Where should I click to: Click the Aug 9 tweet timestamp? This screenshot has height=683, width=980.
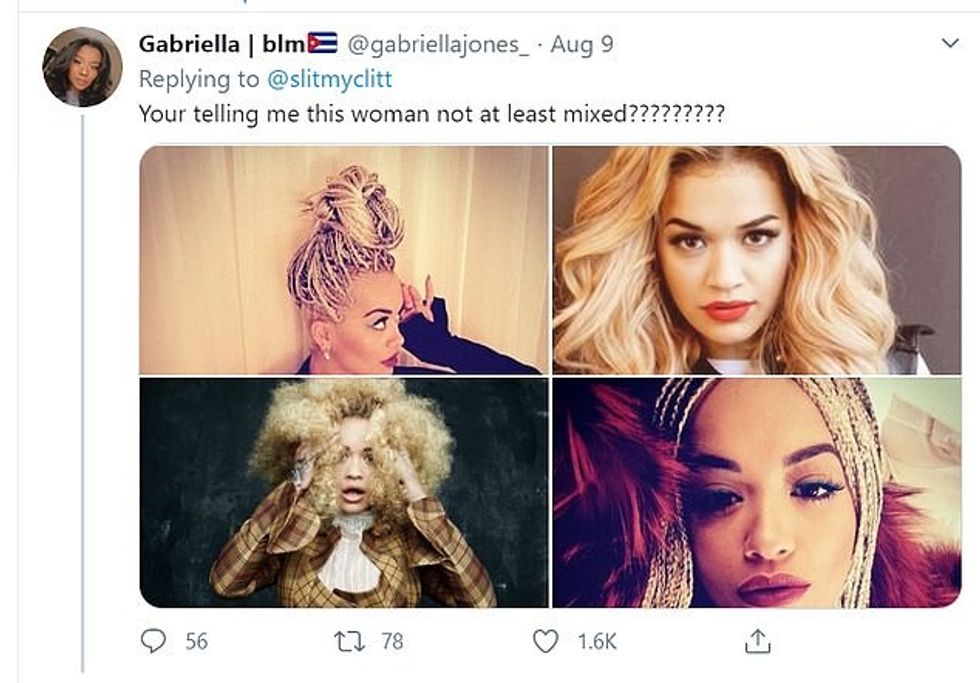(582, 44)
